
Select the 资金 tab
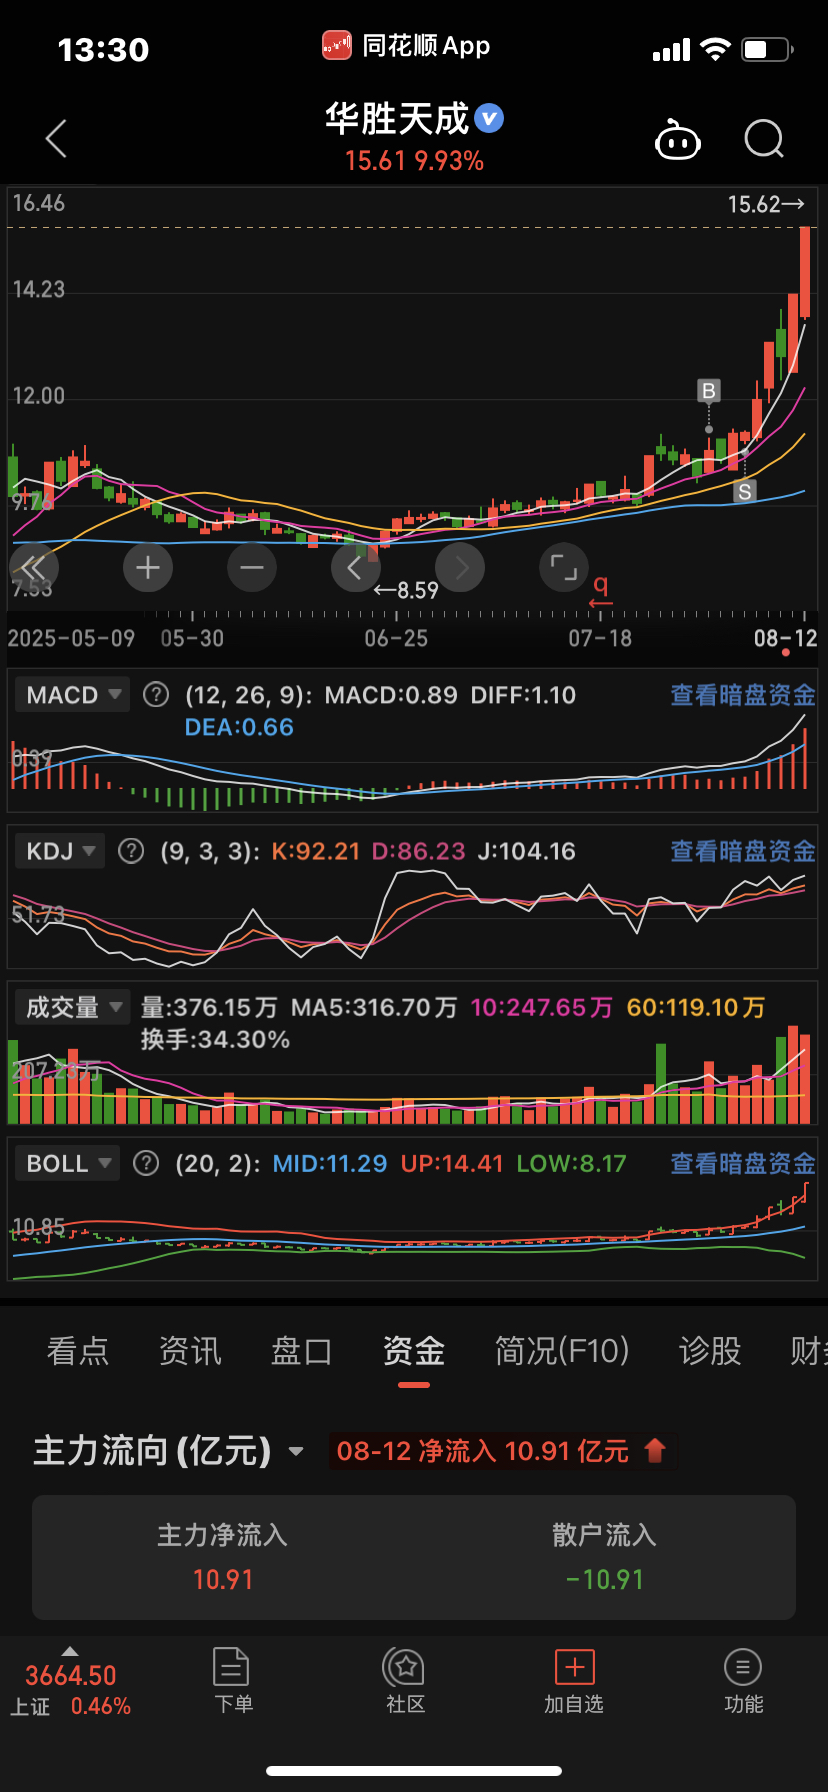click(414, 1351)
